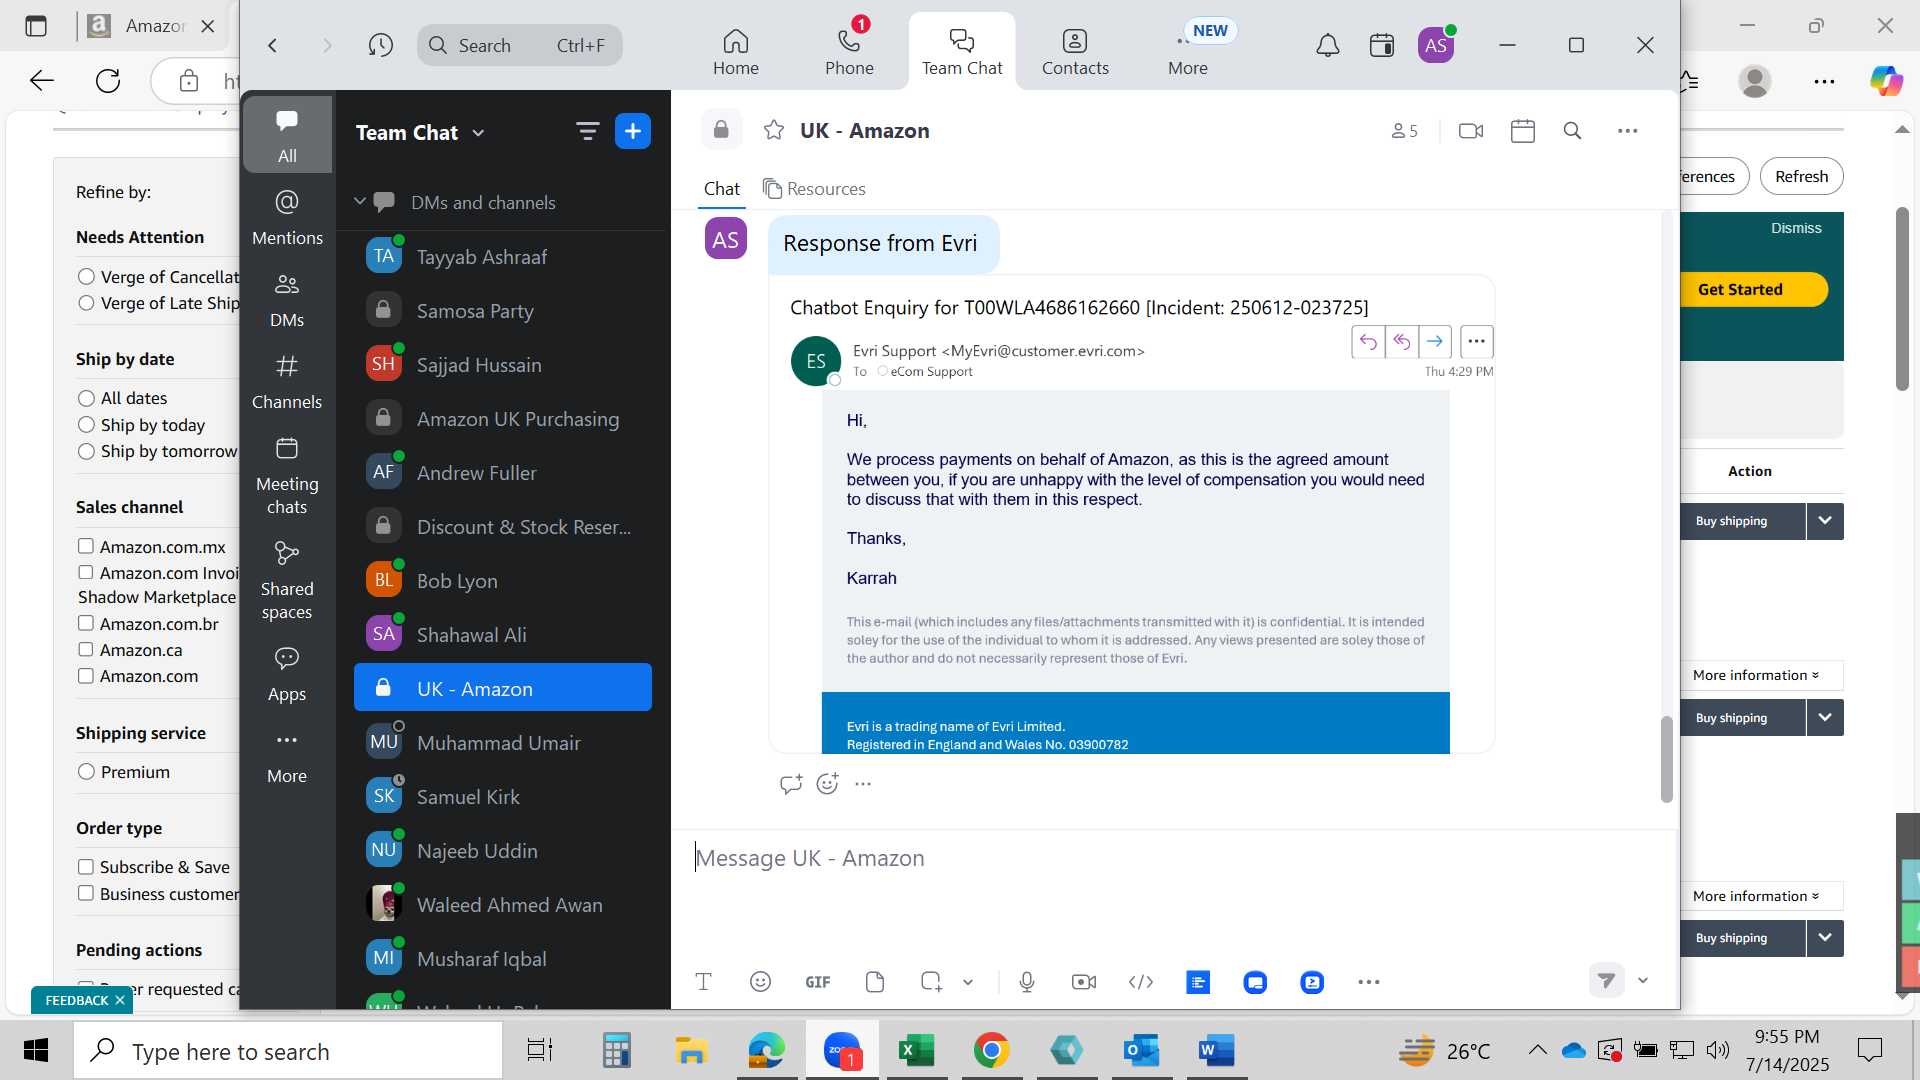The width and height of the screenshot is (1920, 1080).
Task: Select Ship by tomorrow radio option
Action: [86, 451]
